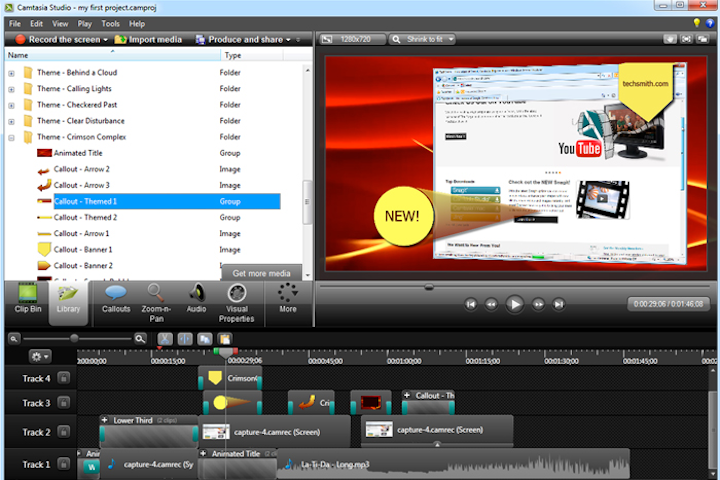Step backward in the preview
720x480 pixels.
pyautogui.click(x=491, y=304)
